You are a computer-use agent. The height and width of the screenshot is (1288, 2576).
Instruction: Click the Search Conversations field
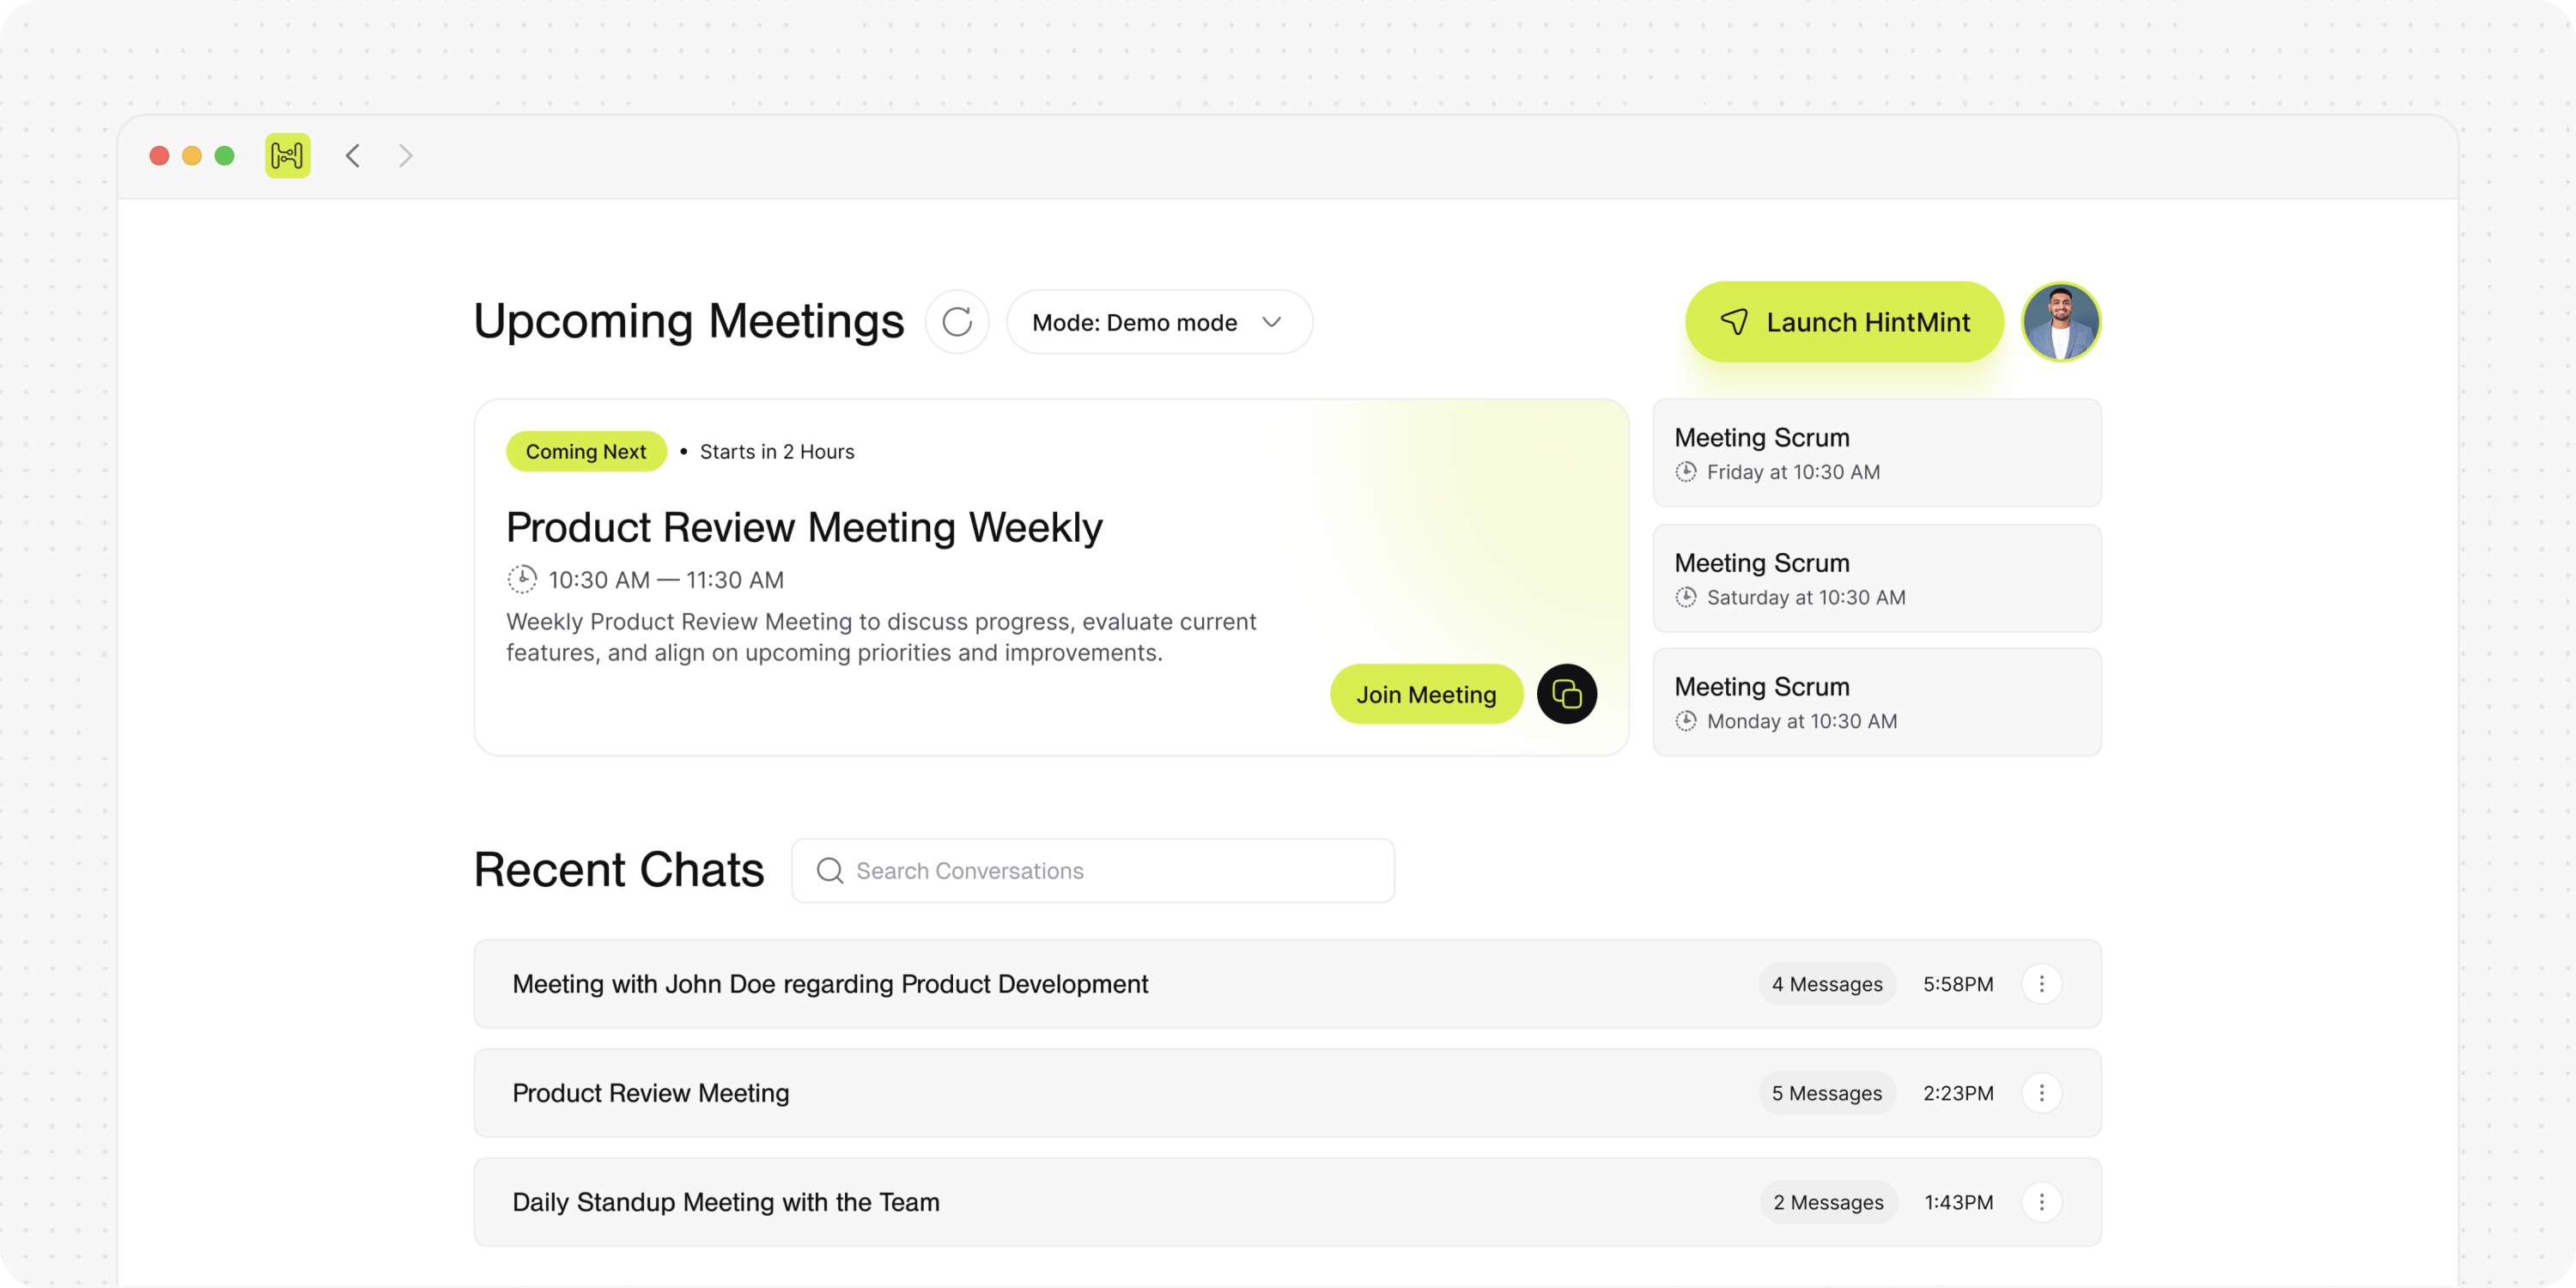pos(1093,871)
